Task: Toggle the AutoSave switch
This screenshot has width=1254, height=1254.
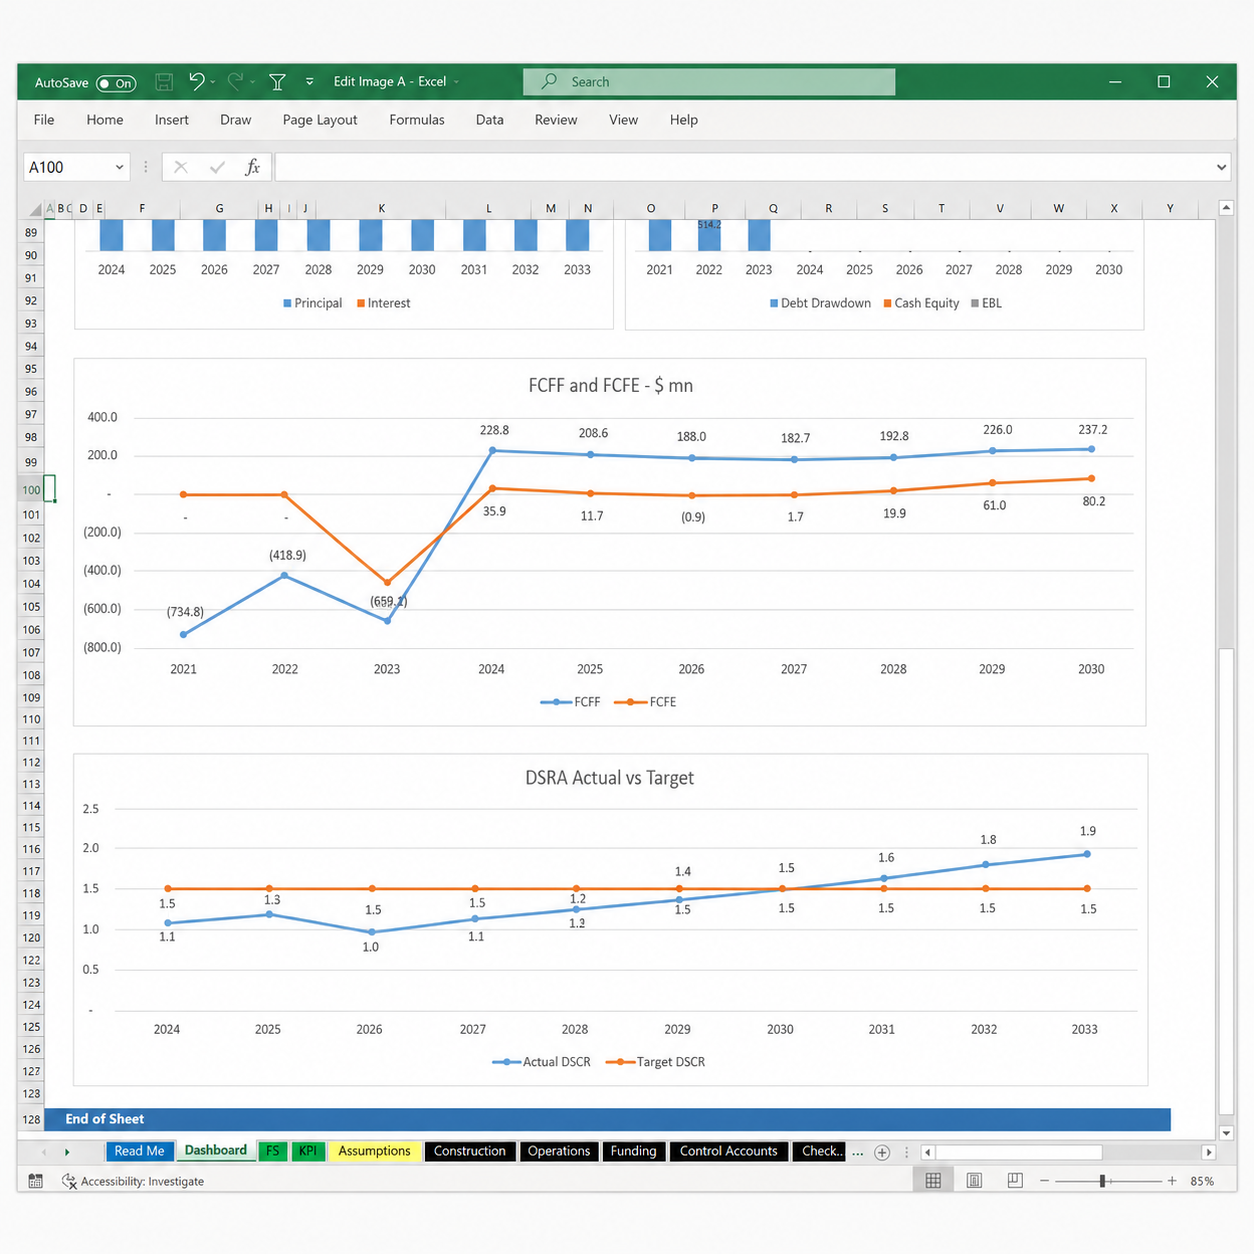Action: click(116, 83)
